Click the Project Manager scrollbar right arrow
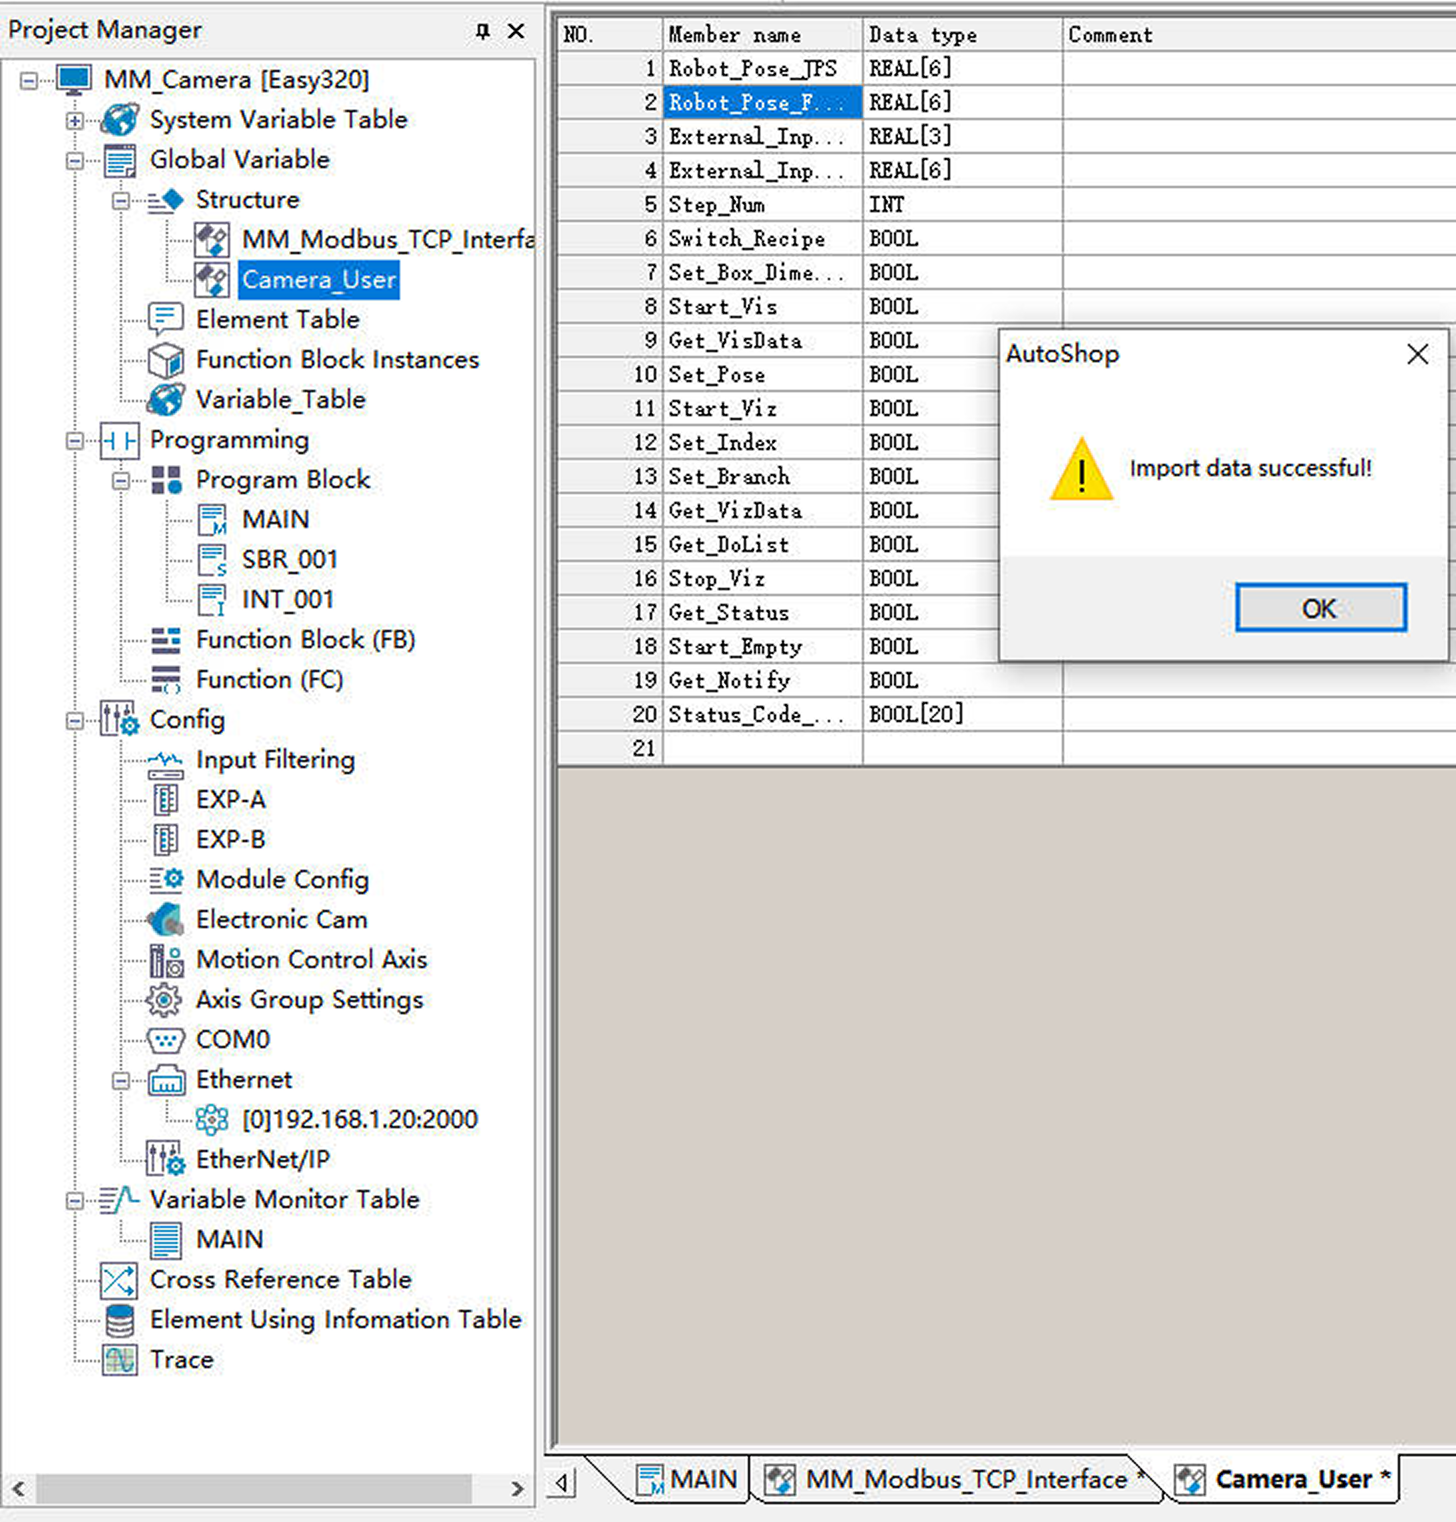The image size is (1456, 1522). point(516,1488)
